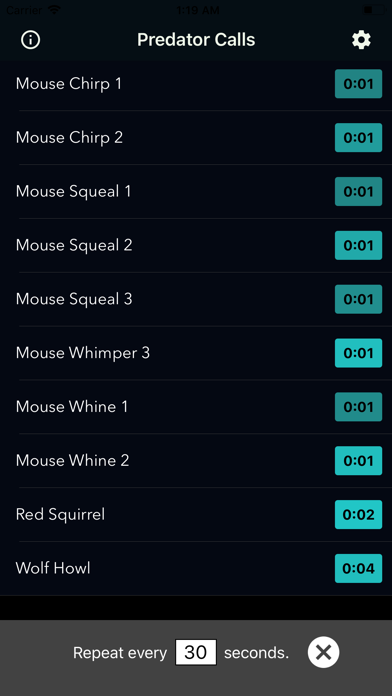Play Mouse Chirp 2 duration button

[358, 138]
